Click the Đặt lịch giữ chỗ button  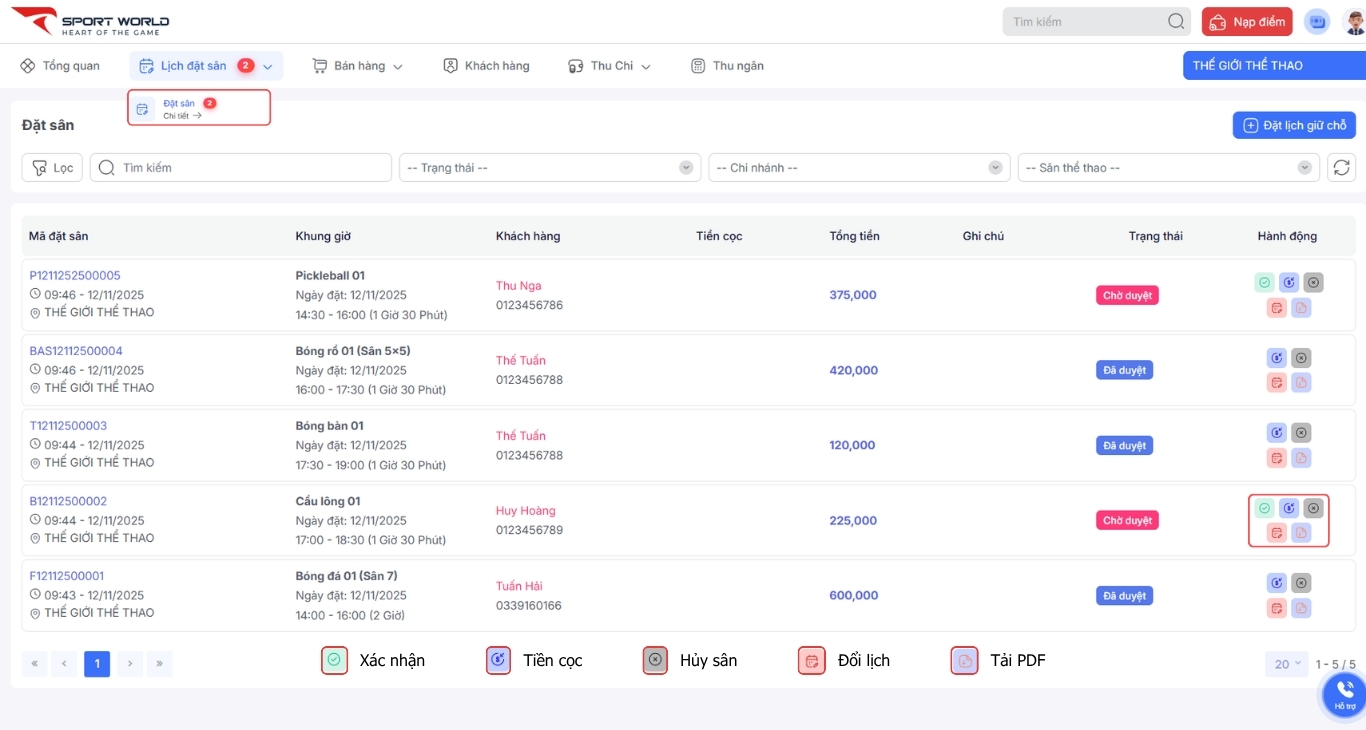point(1294,125)
